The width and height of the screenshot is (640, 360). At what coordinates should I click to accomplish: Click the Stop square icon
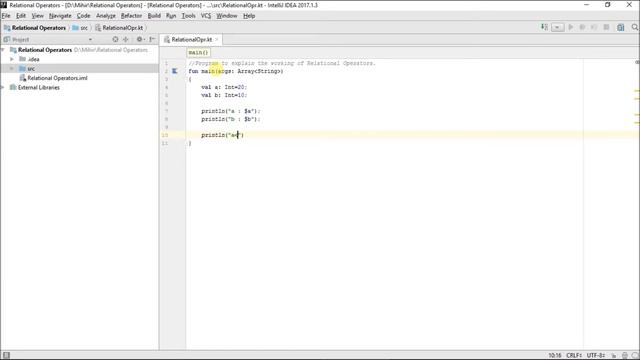(x=607, y=27)
